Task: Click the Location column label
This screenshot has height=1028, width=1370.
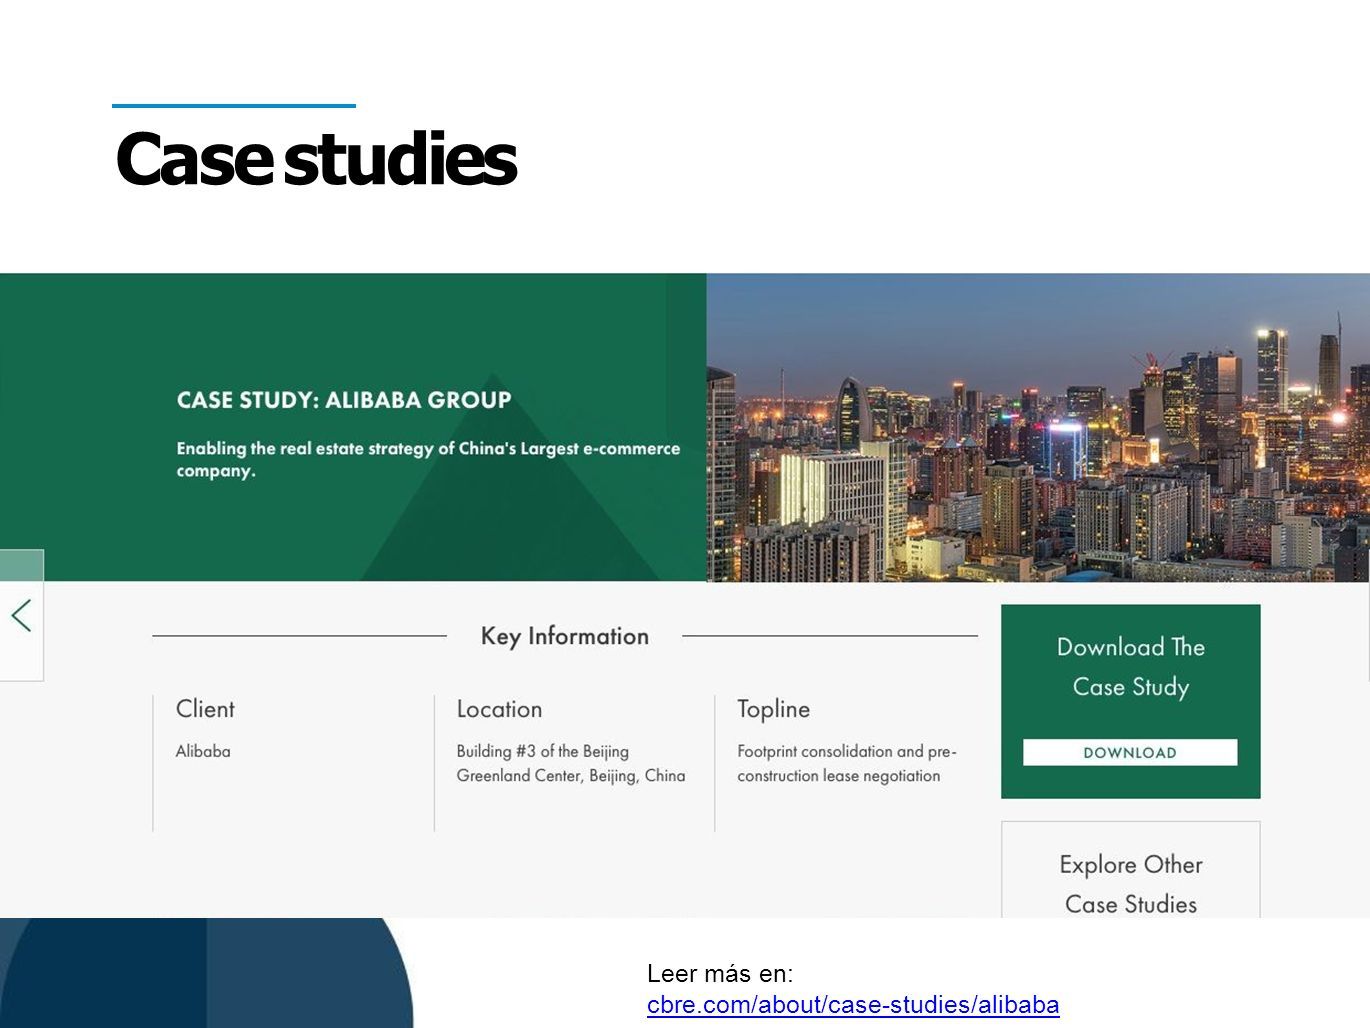Action: click(x=499, y=709)
